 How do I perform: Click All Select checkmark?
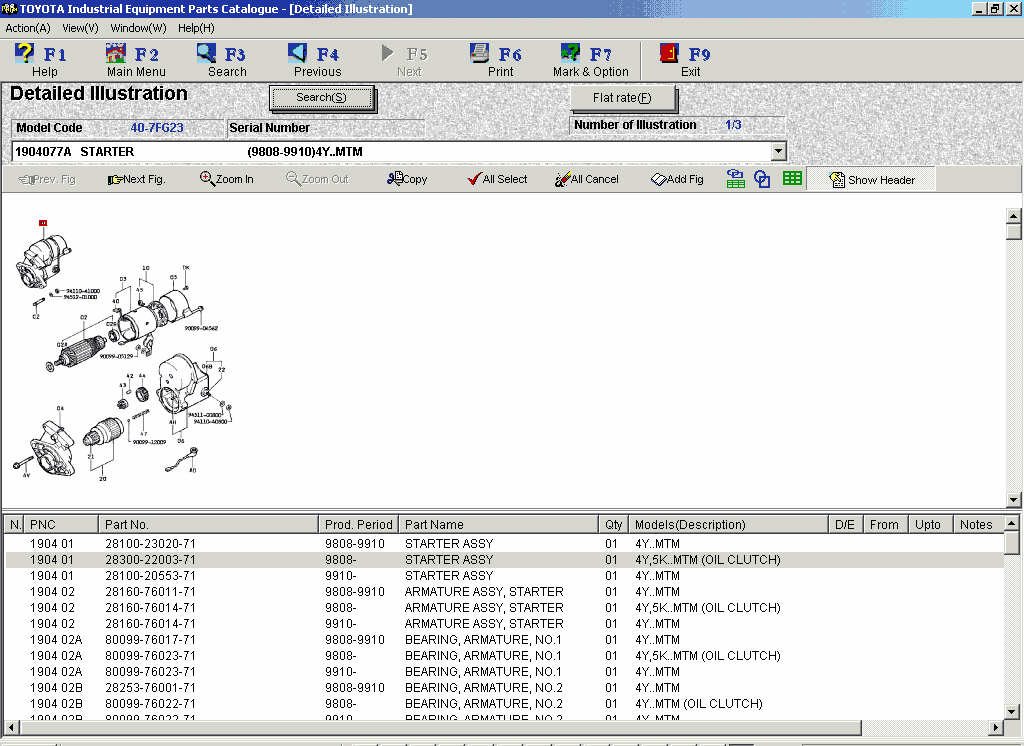497,179
